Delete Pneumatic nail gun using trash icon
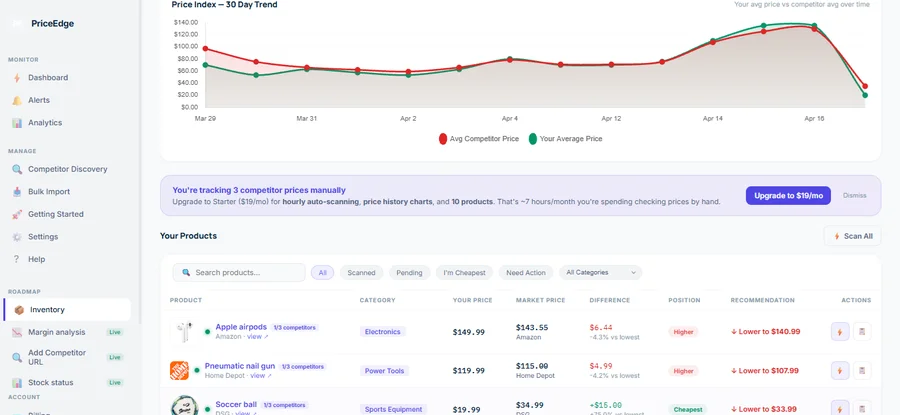Screen dimensions: 900x415 coord(862,371)
